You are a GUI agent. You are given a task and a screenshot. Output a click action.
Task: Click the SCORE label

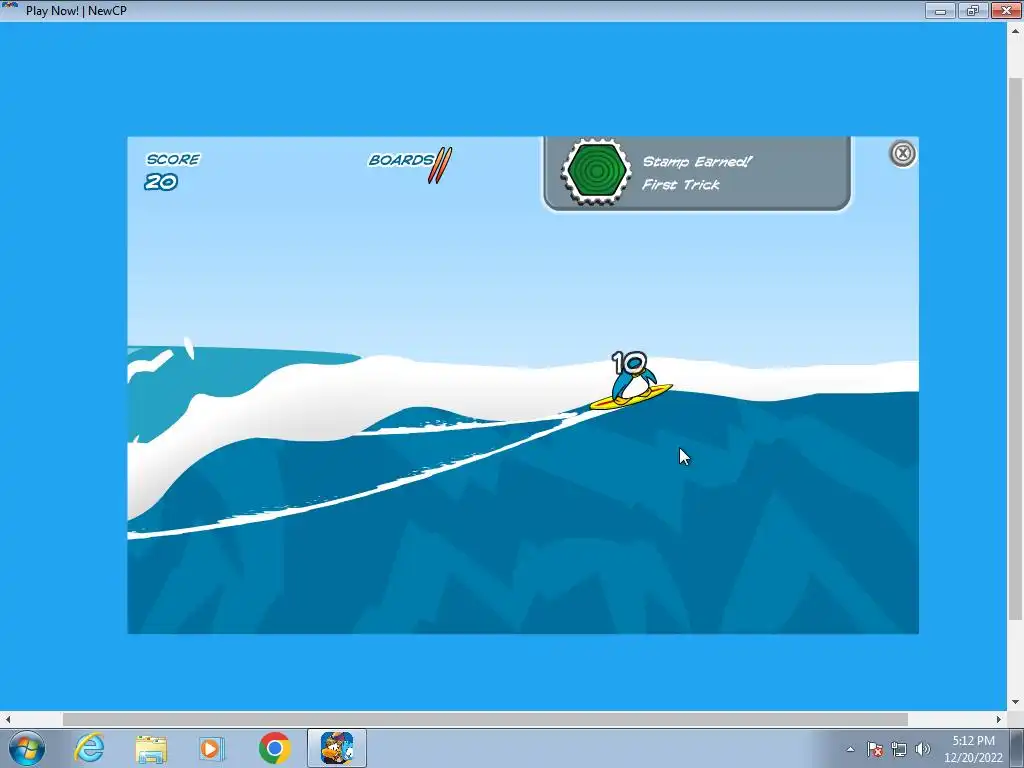(x=173, y=159)
